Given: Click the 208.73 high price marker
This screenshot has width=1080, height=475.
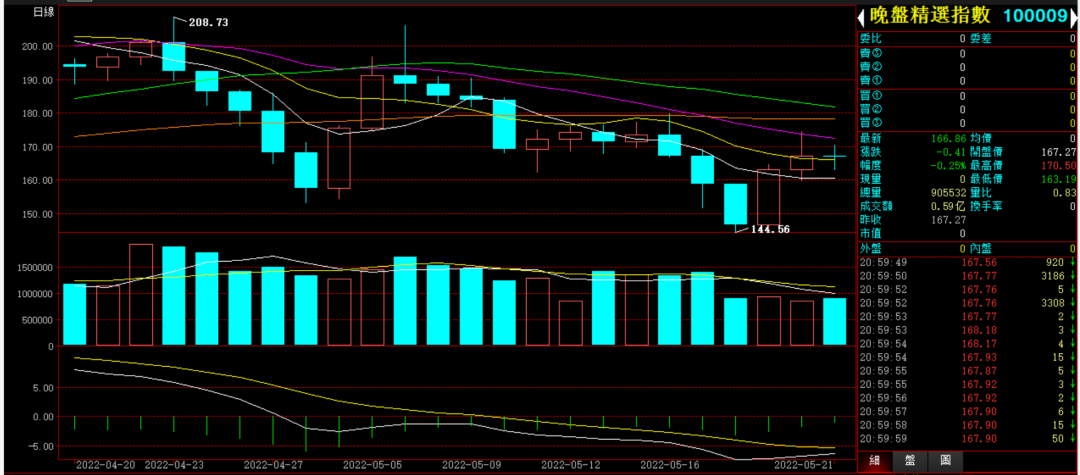Looking at the screenshot, I should click(x=207, y=22).
